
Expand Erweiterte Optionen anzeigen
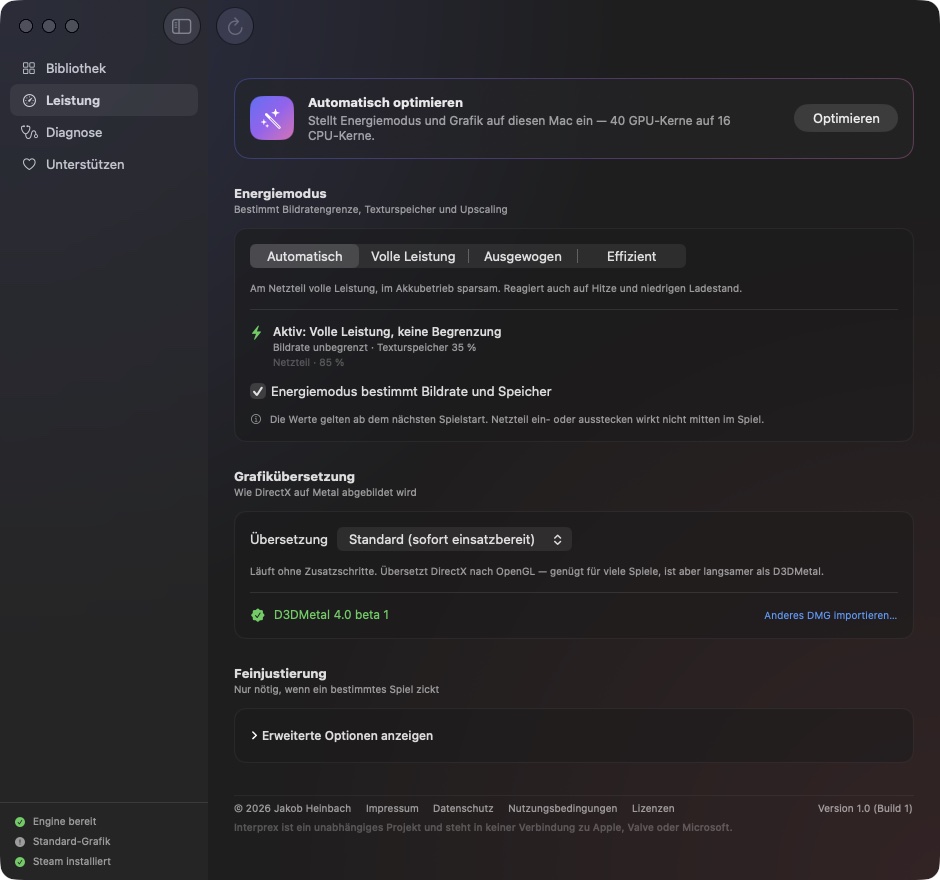click(x=342, y=736)
